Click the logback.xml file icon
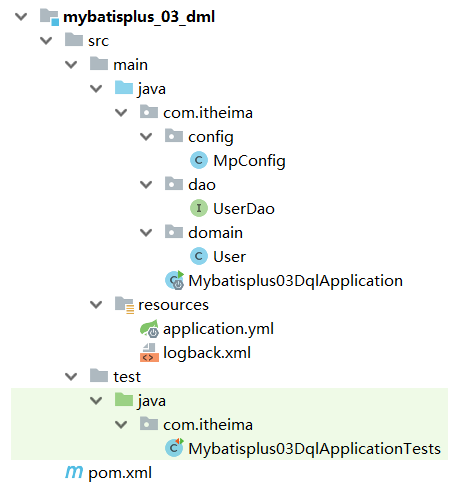451x485 pixels. tap(149, 353)
